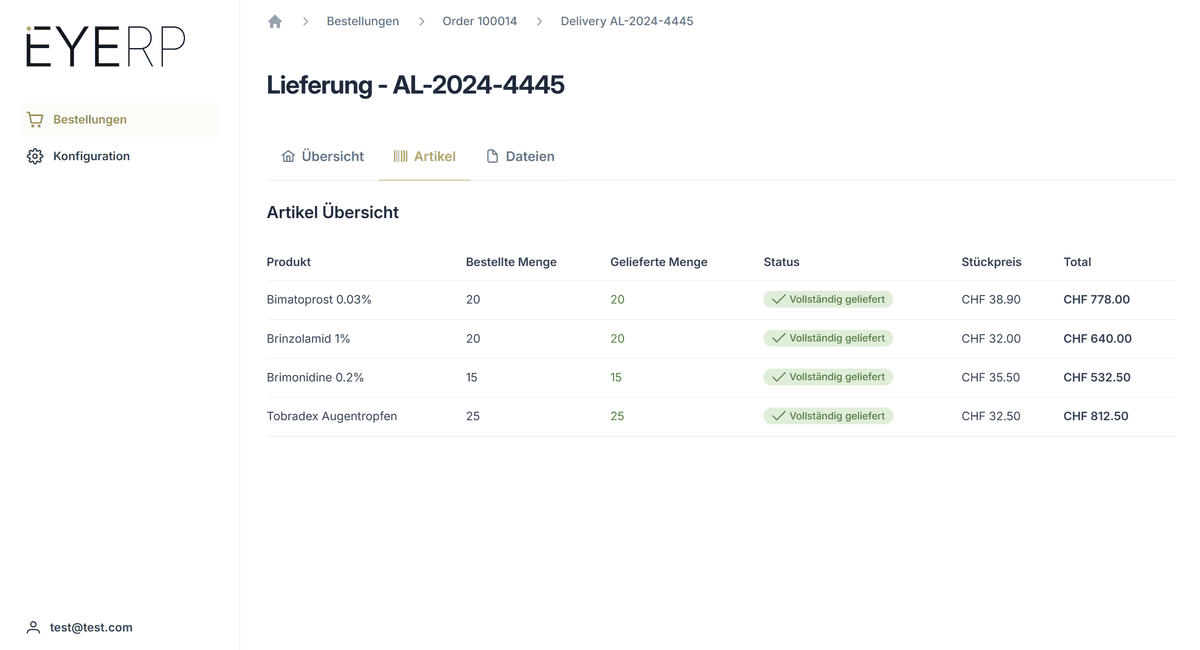The height and width of the screenshot is (650, 1200).
Task: Navigate to Order 100014 breadcrumb
Action: (x=479, y=21)
